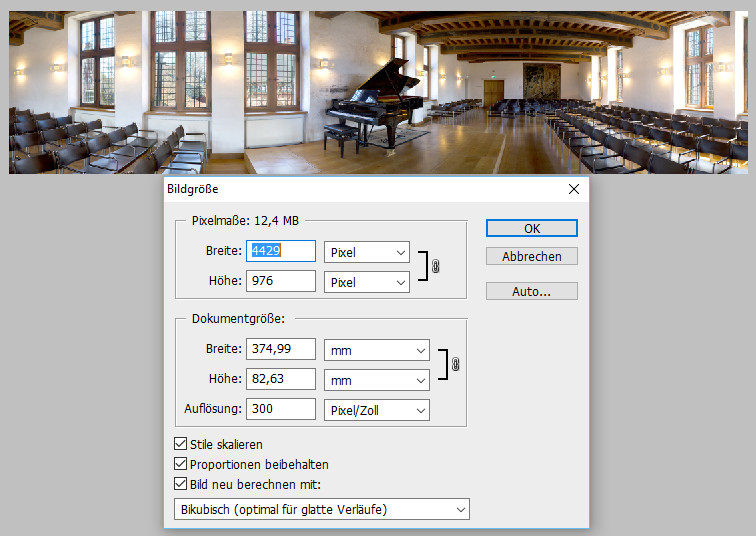Open the Pixel unit dropdown for pixel Höhe
The image size is (756, 536).
tap(366, 282)
